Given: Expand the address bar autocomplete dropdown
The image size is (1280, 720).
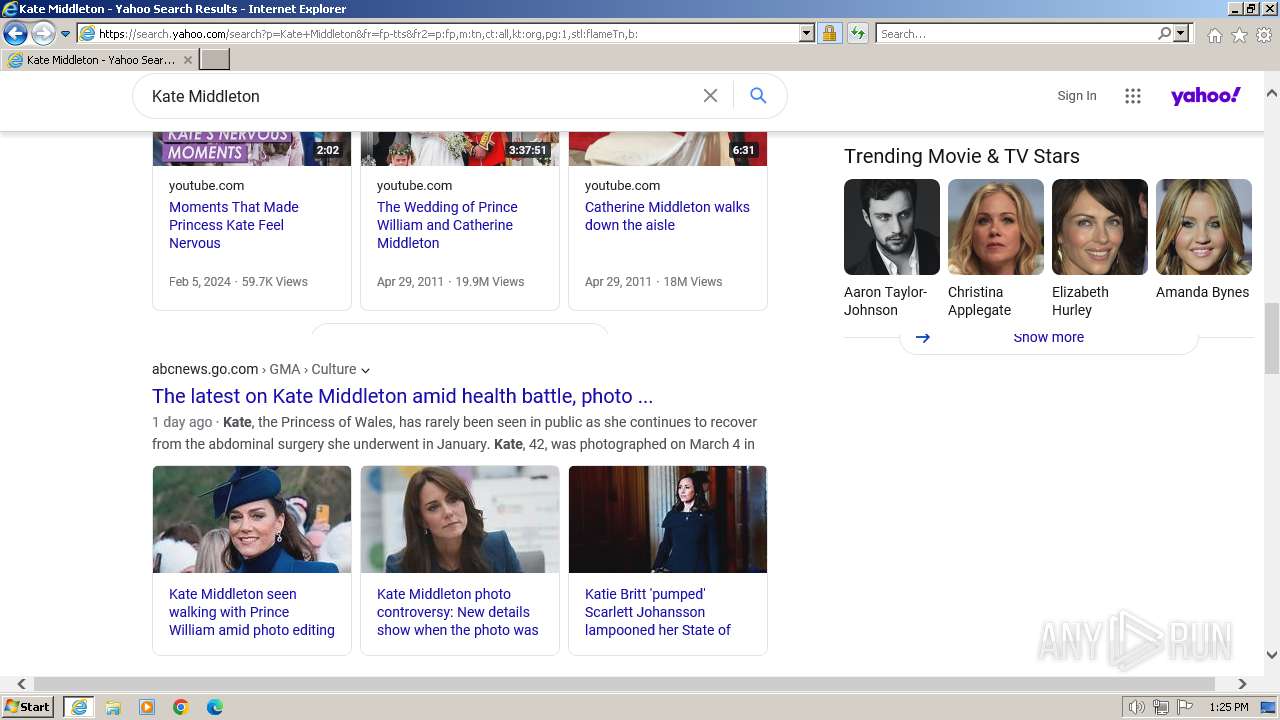Looking at the screenshot, I should point(807,33).
